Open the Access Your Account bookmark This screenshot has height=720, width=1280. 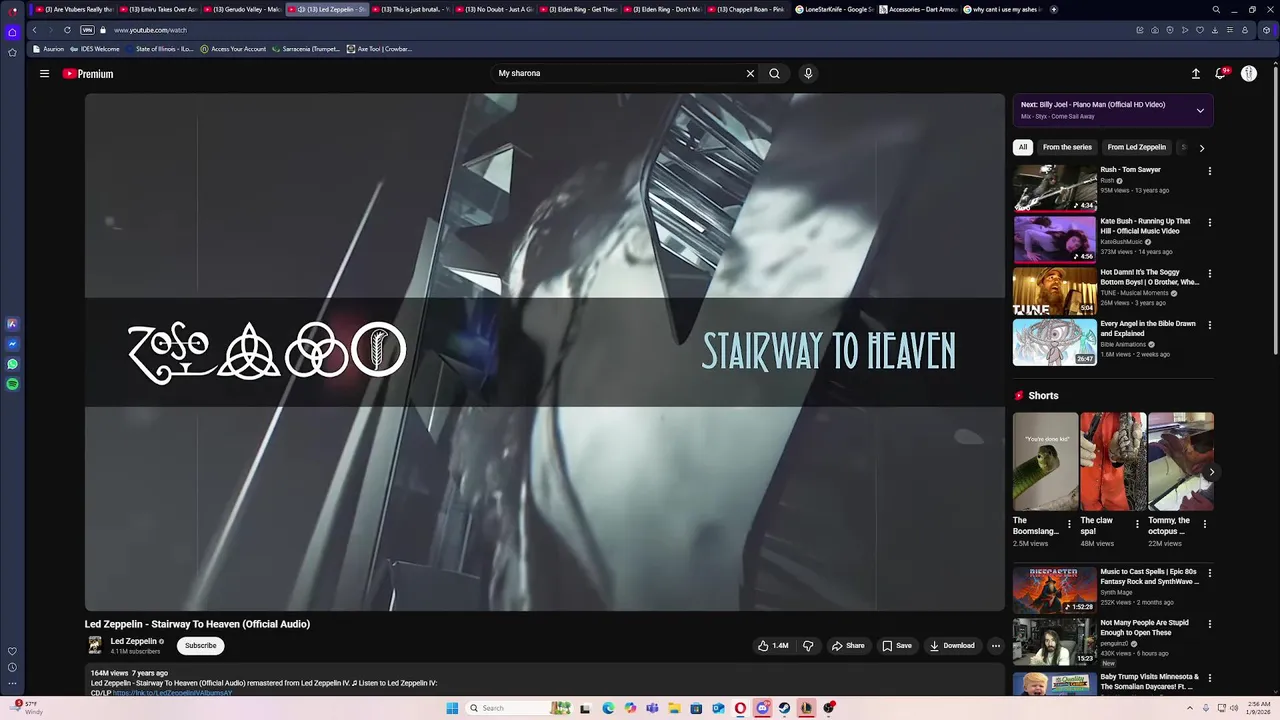tap(233, 49)
